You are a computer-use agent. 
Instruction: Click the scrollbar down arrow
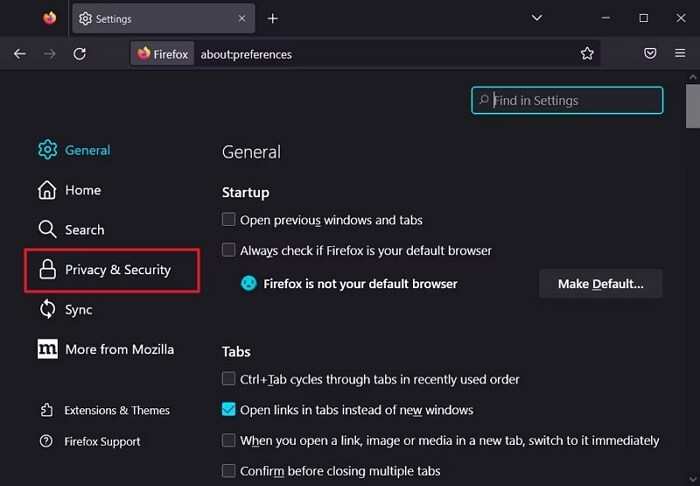tap(693, 480)
